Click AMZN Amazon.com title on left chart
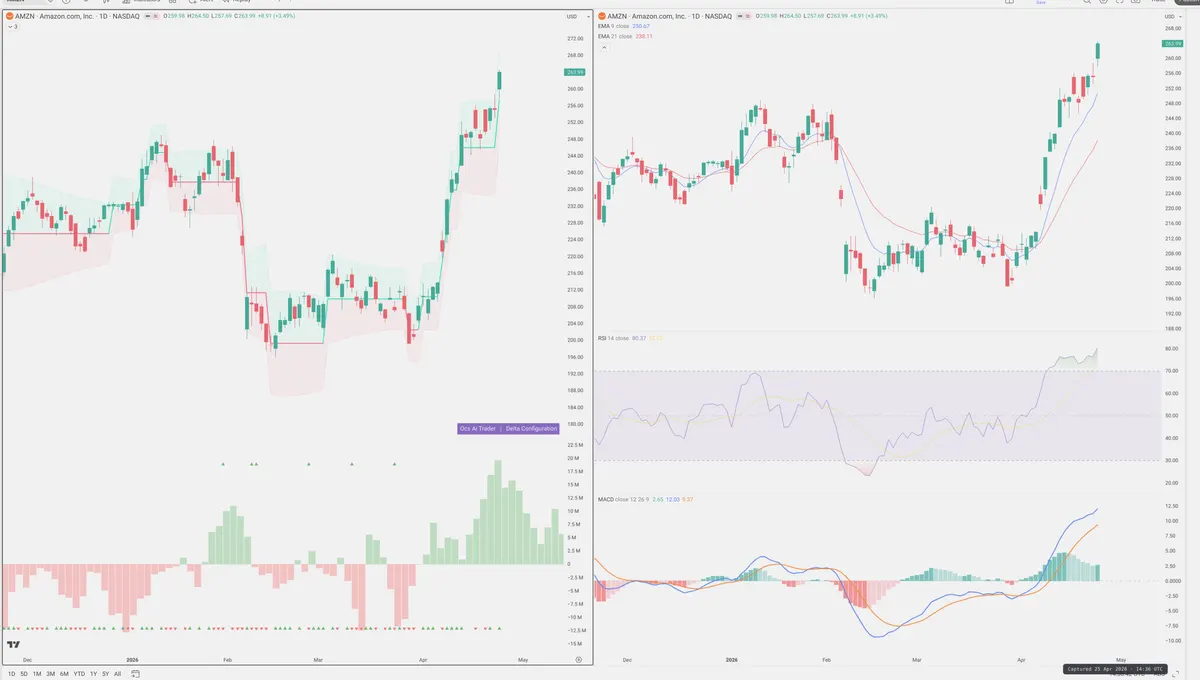Image resolution: width=1200 pixels, height=680 pixels. pos(77,17)
